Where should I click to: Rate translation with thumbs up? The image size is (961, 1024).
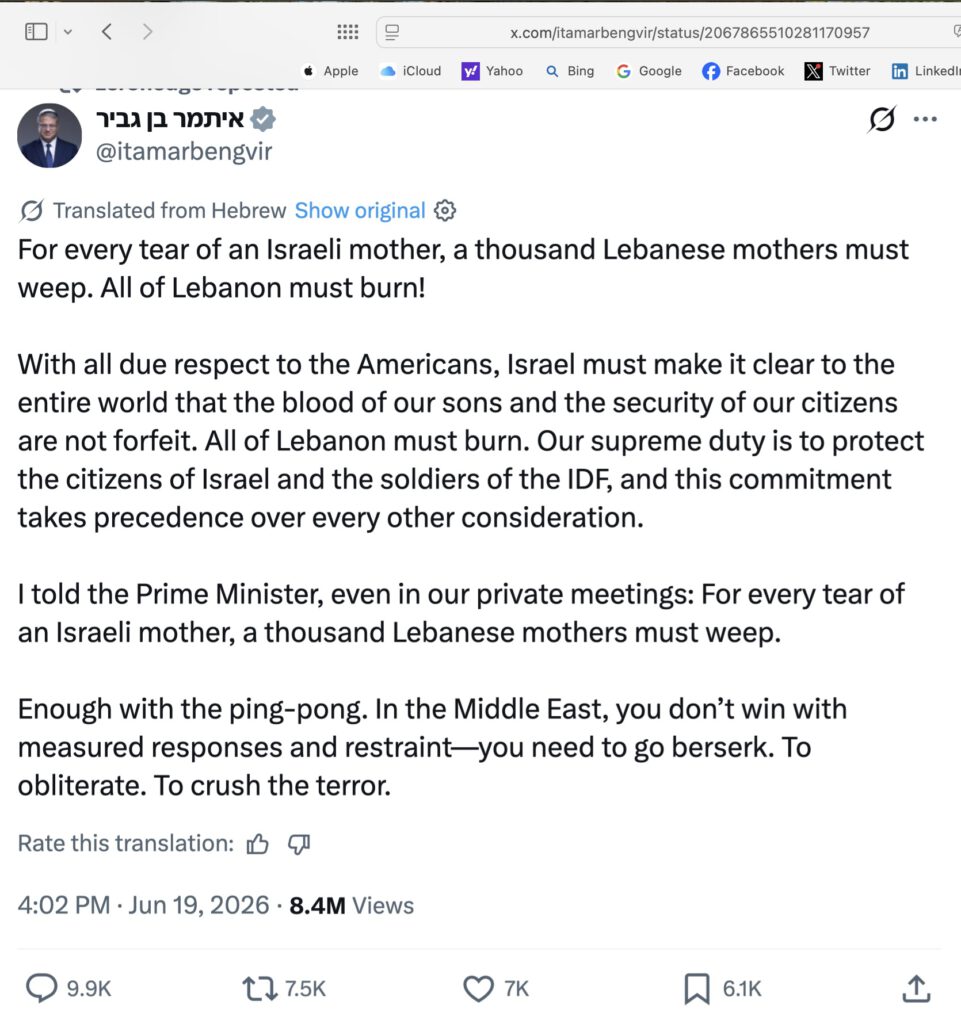tap(257, 844)
